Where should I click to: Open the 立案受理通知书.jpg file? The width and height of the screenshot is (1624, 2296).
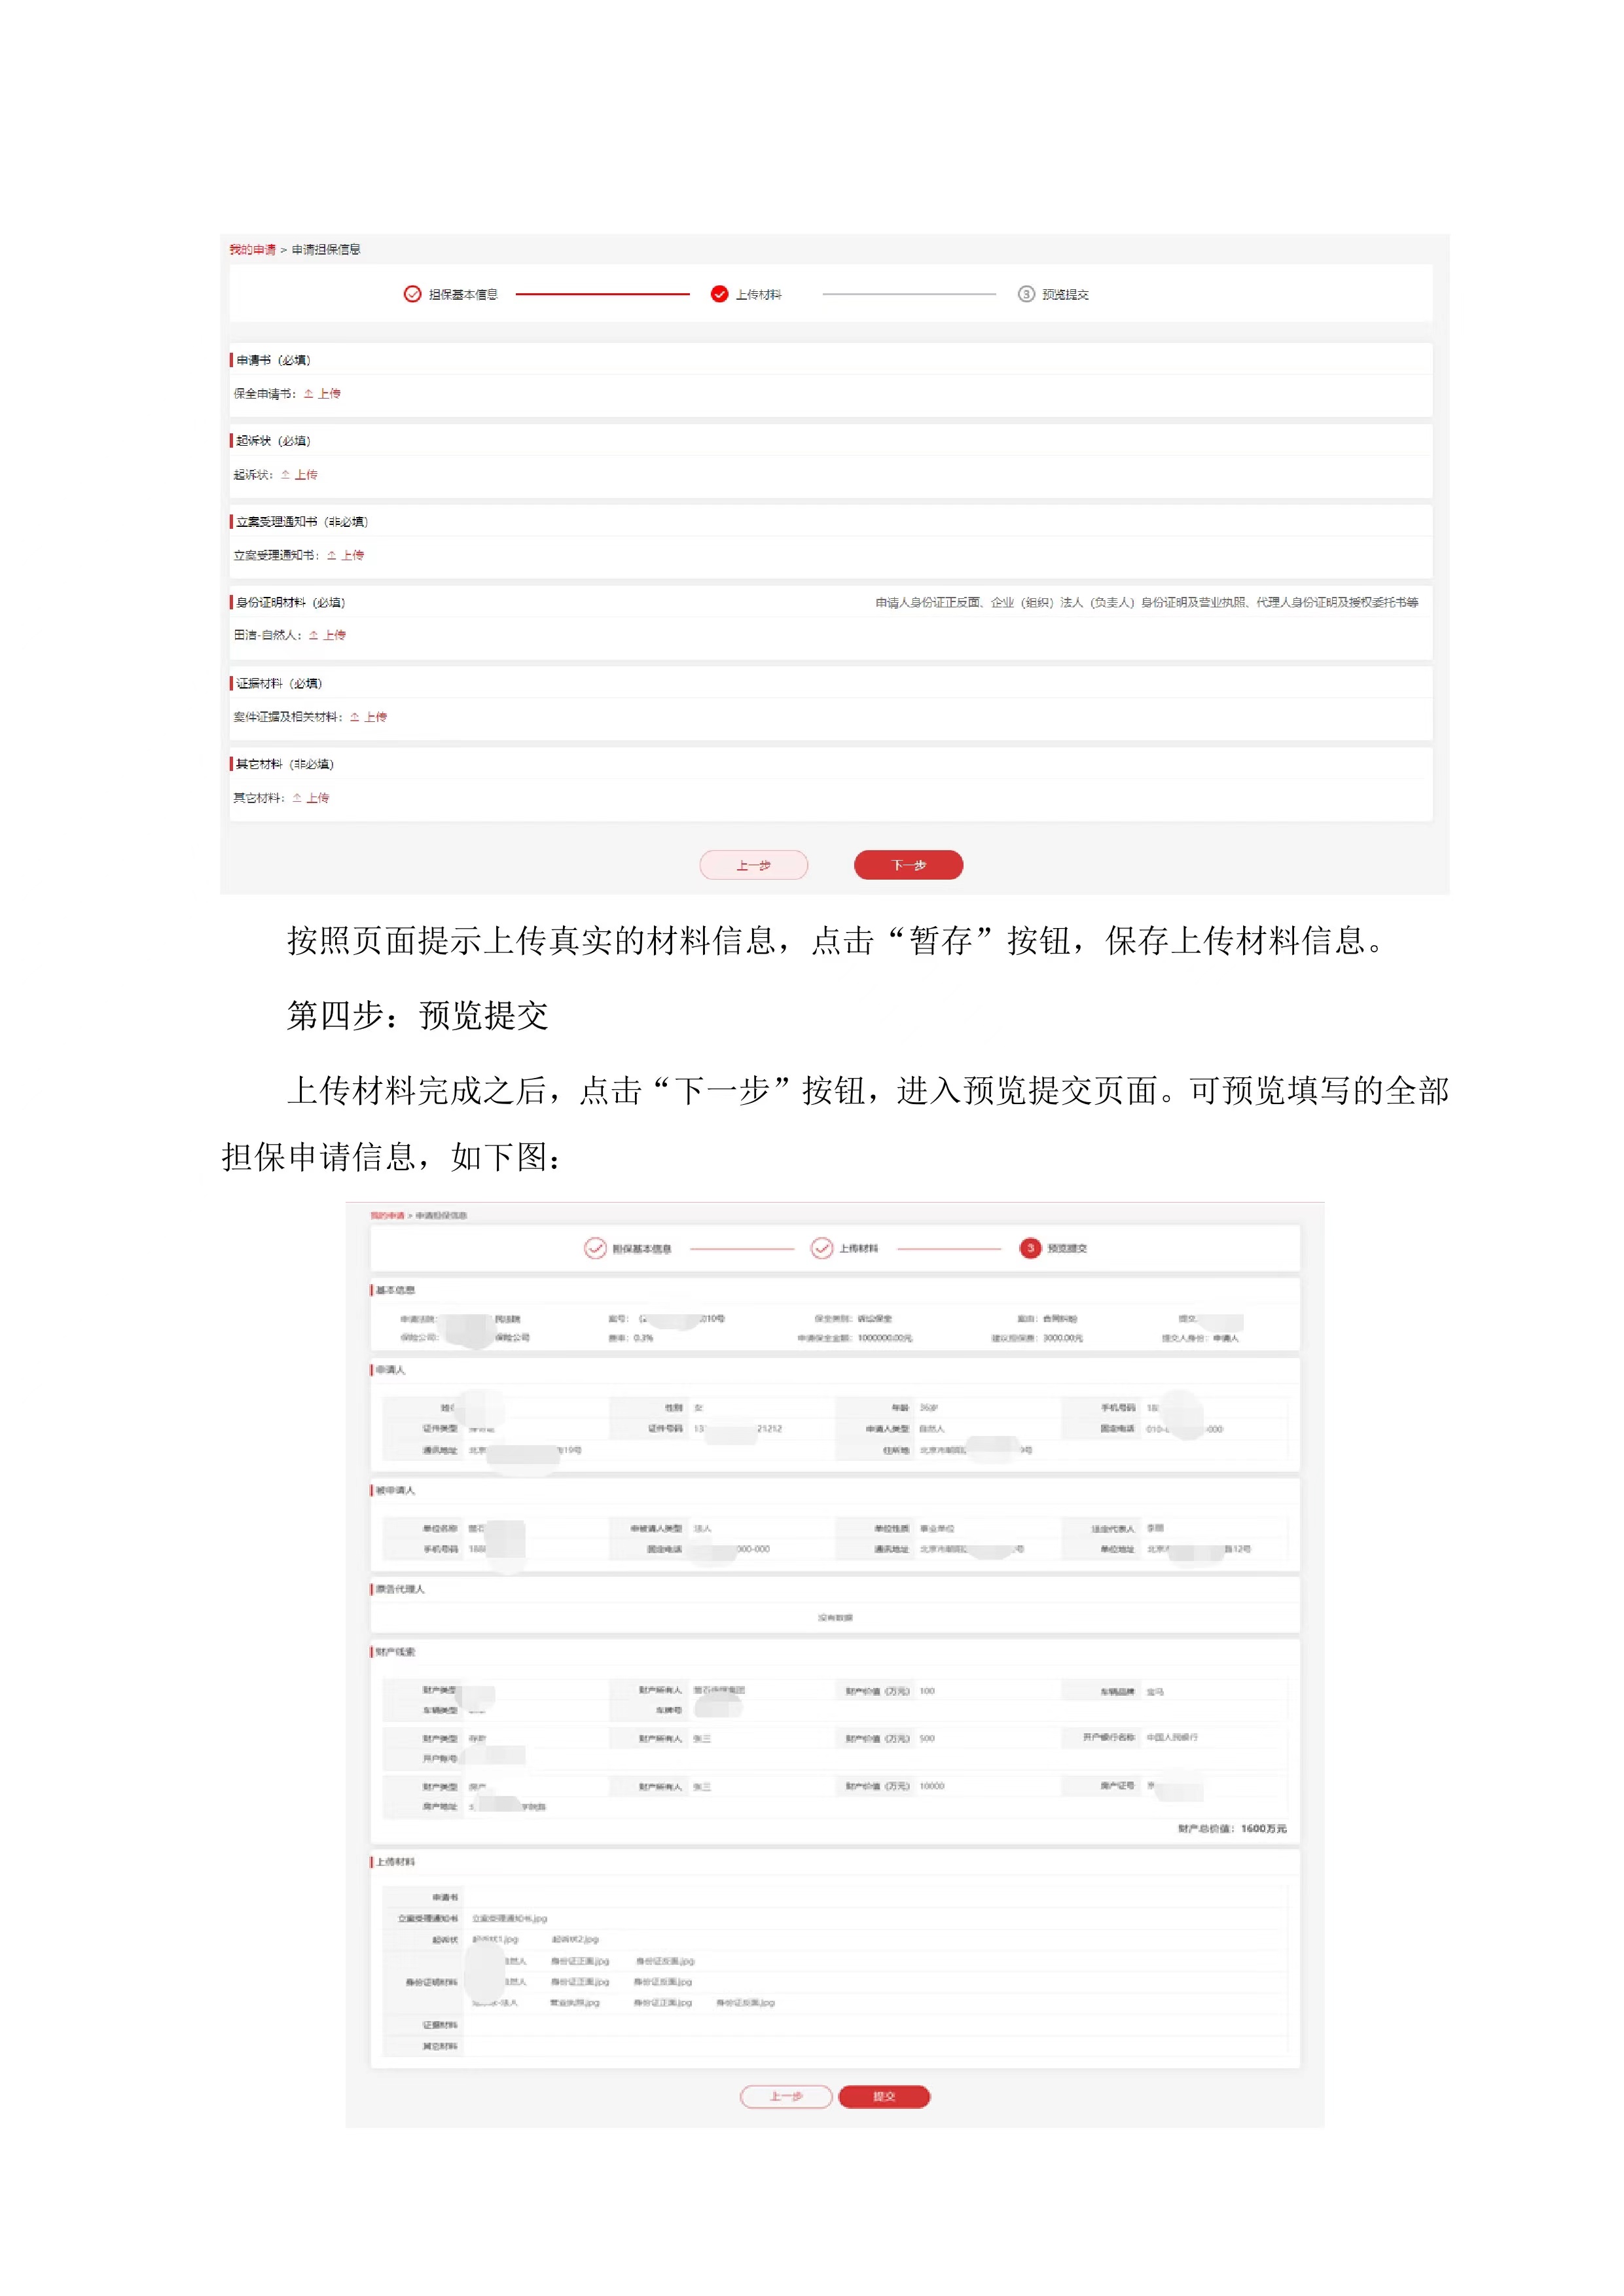click(x=510, y=1918)
